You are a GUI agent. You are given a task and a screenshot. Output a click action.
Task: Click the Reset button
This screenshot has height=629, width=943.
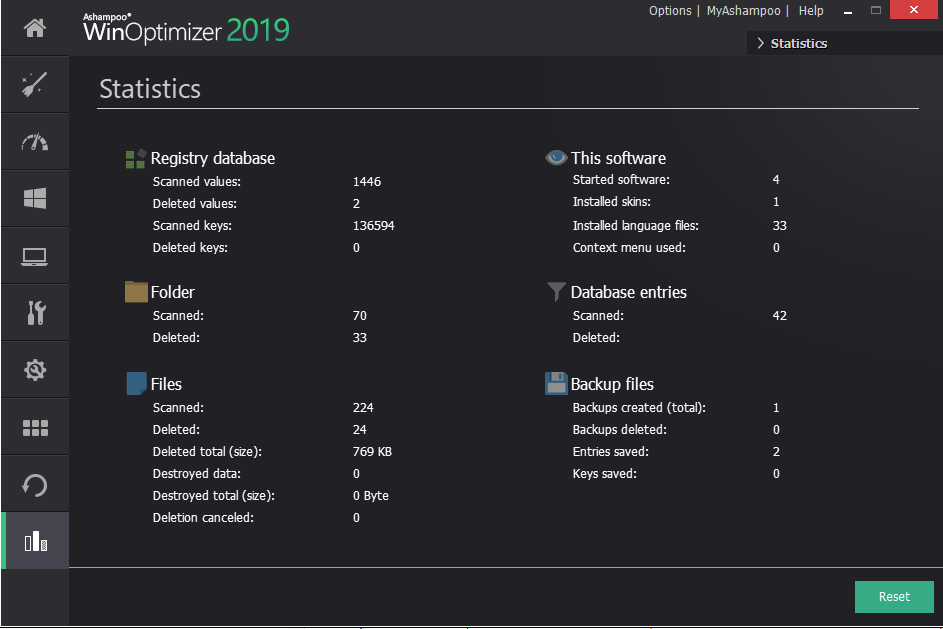(894, 597)
